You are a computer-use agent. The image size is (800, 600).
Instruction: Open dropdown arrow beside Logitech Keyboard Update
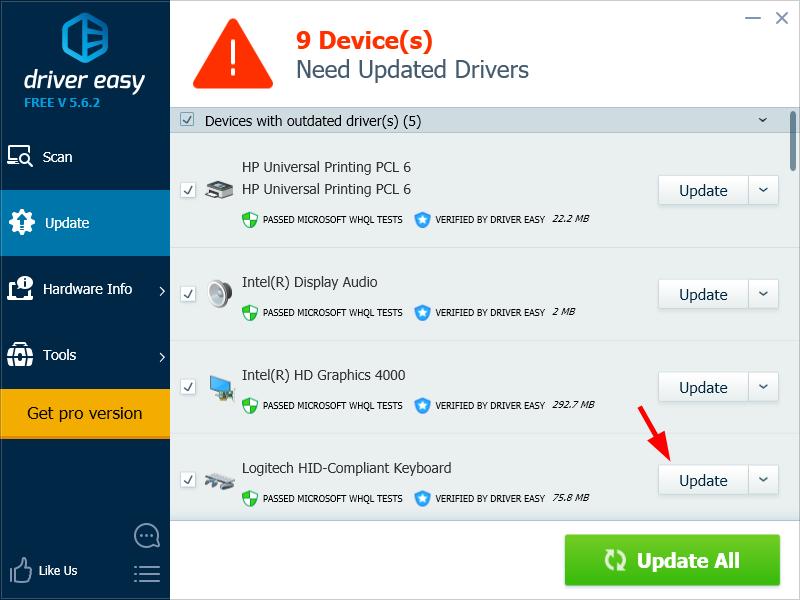pos(763,480)
